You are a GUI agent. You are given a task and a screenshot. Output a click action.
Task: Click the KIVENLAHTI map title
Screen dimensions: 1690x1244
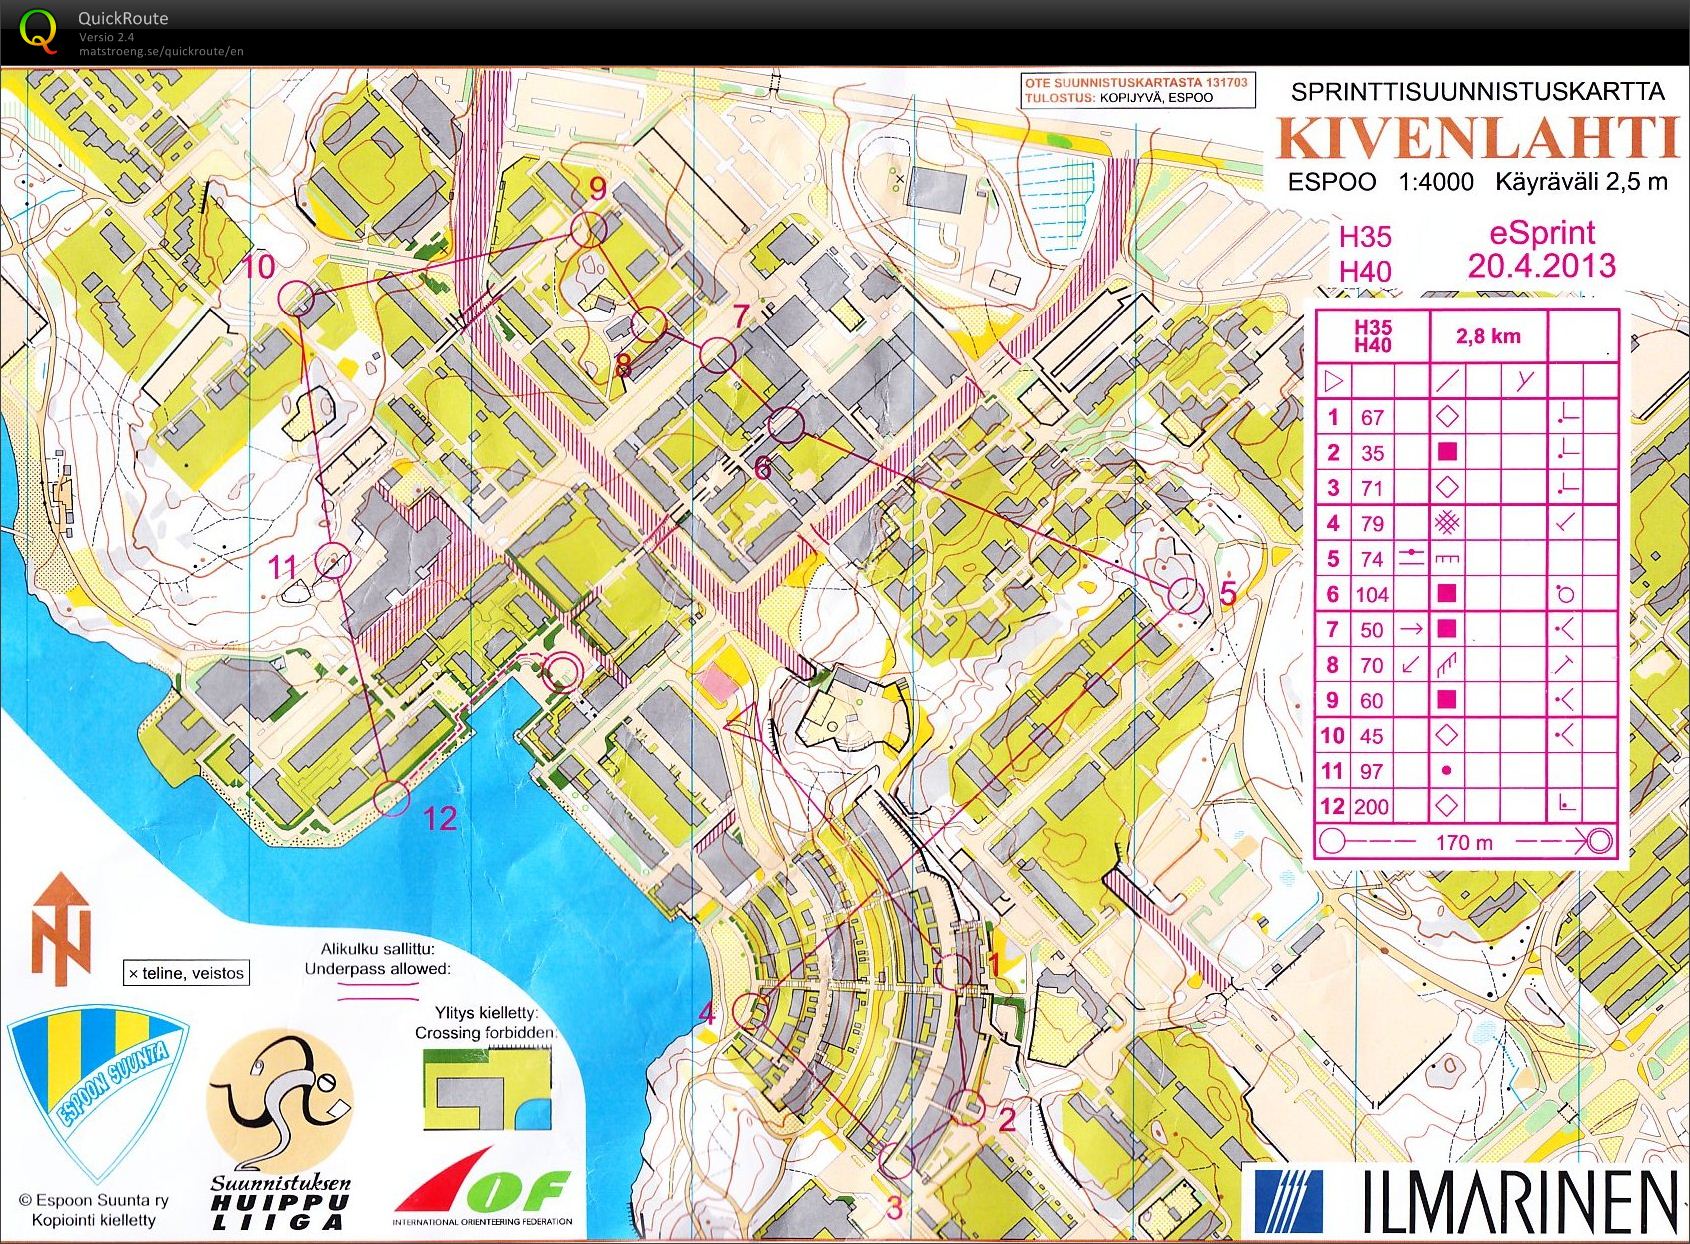[x=1477, y=139]
